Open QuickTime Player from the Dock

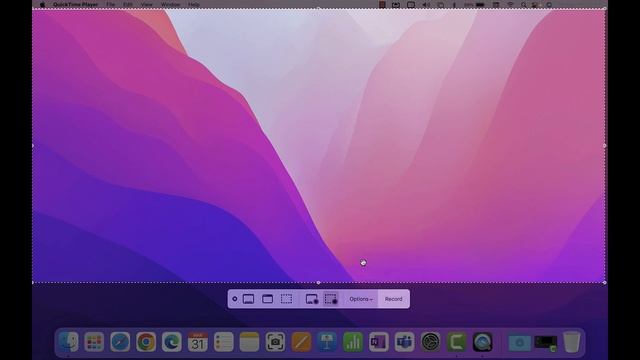(x=482, y=342)
